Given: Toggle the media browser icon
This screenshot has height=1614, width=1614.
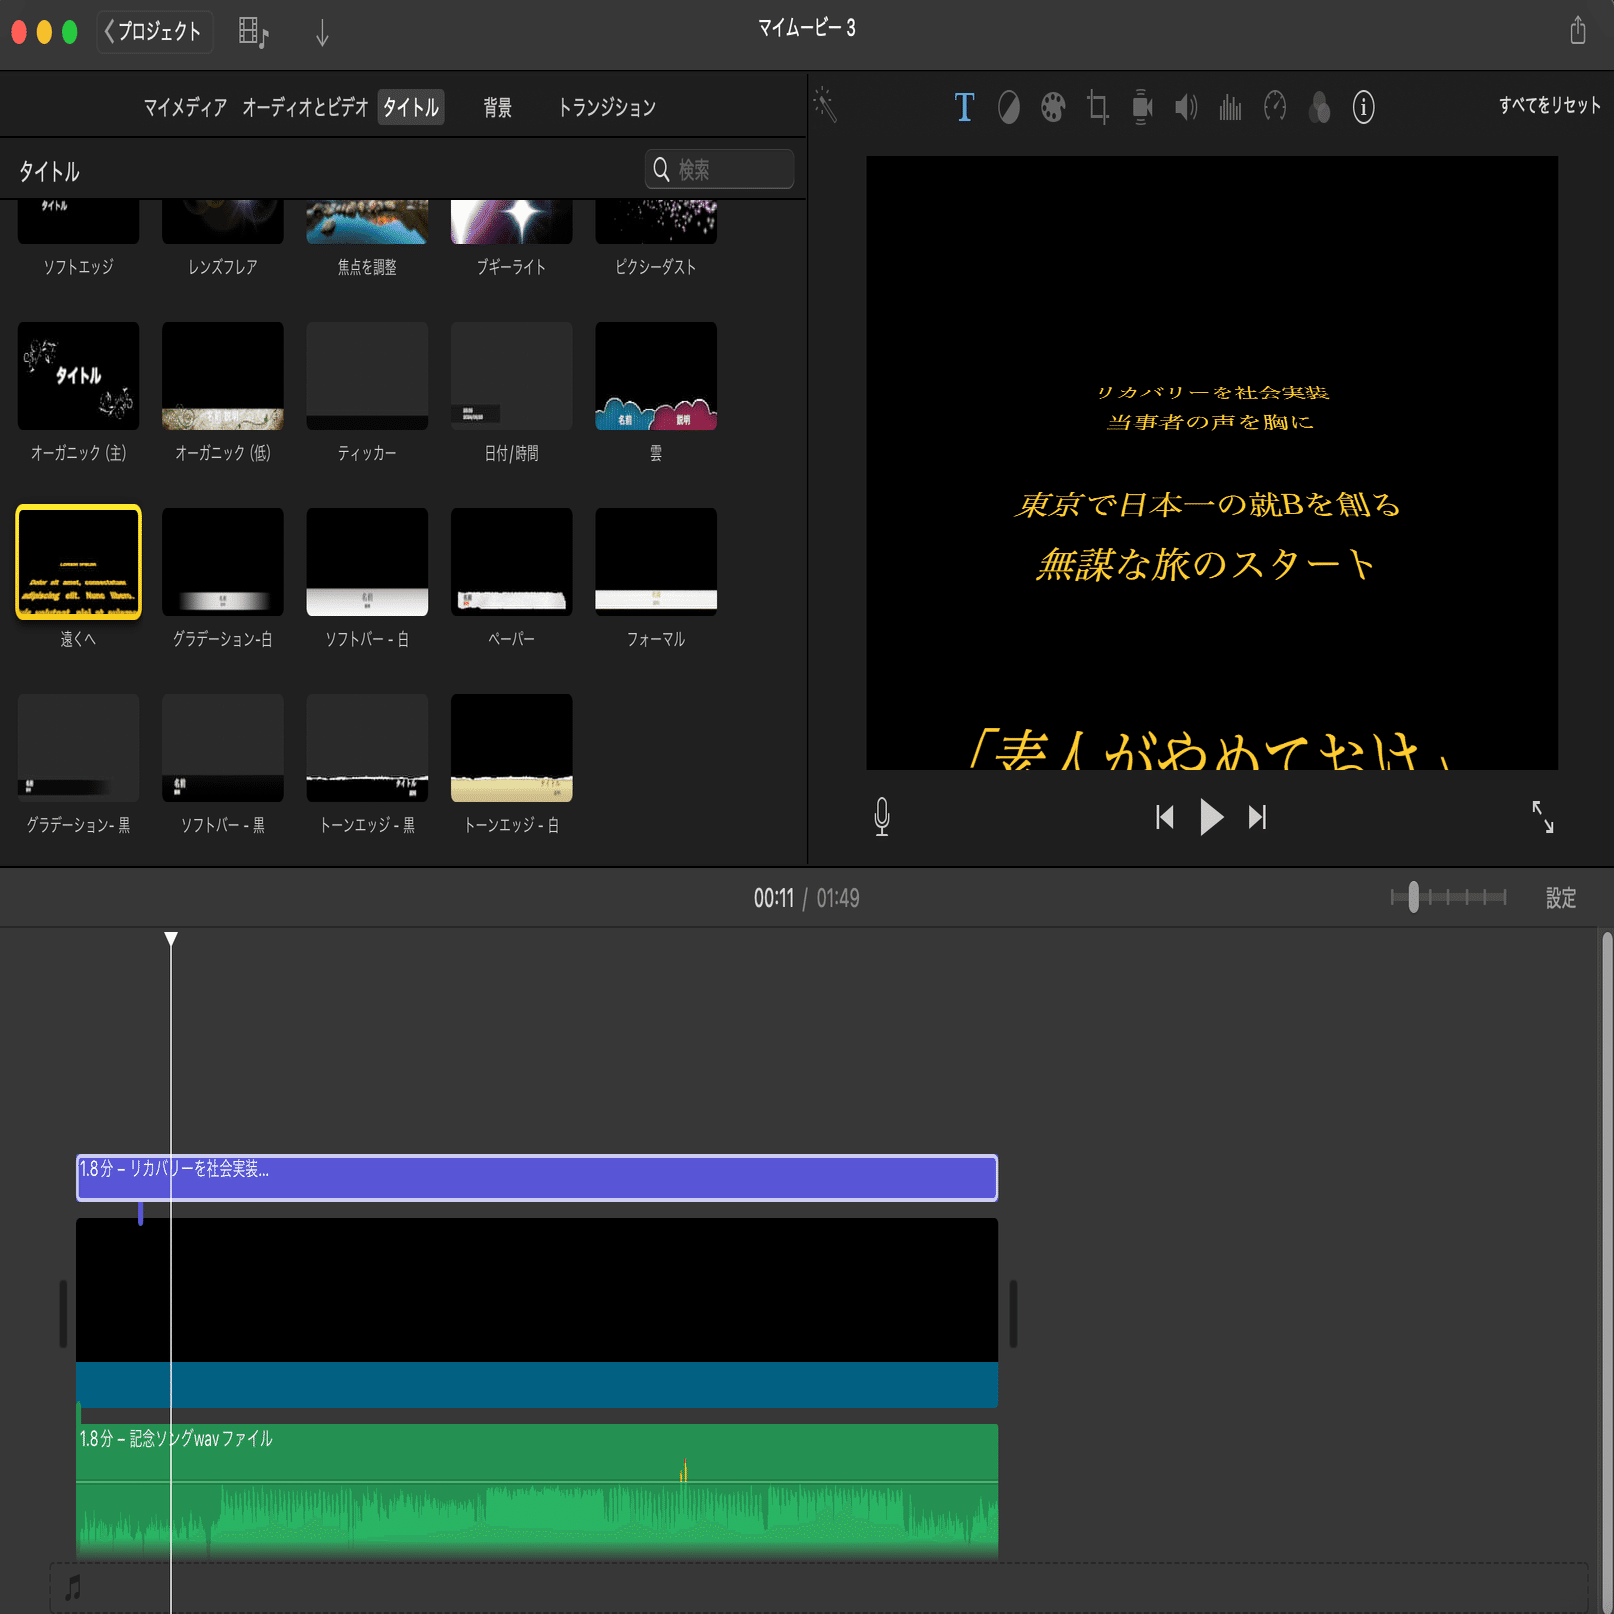Looking at the screenshot, I should 254,32.
